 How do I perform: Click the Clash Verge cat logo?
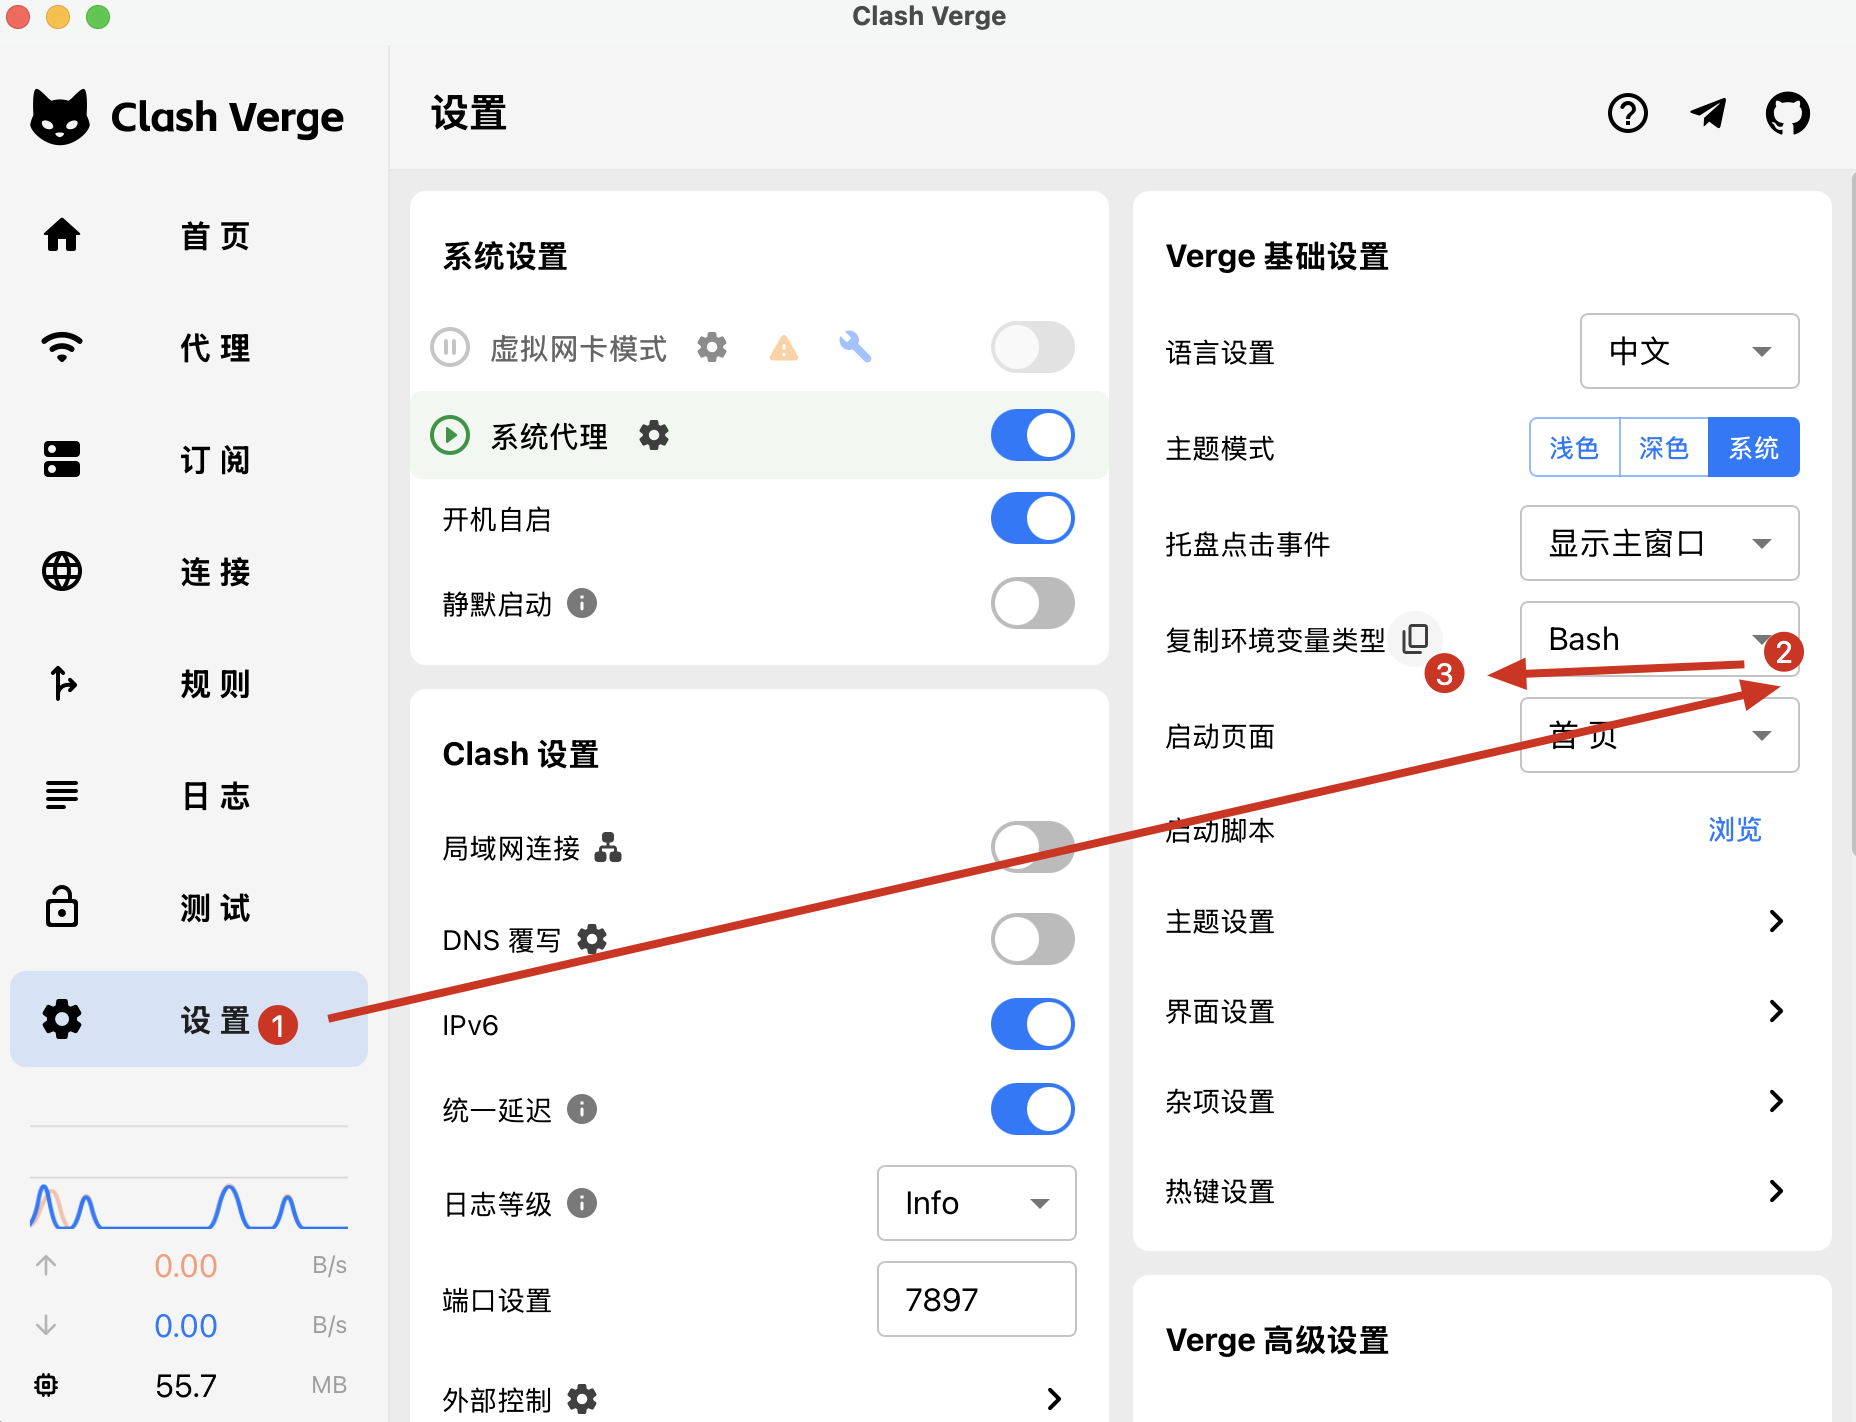click(60, 117)
